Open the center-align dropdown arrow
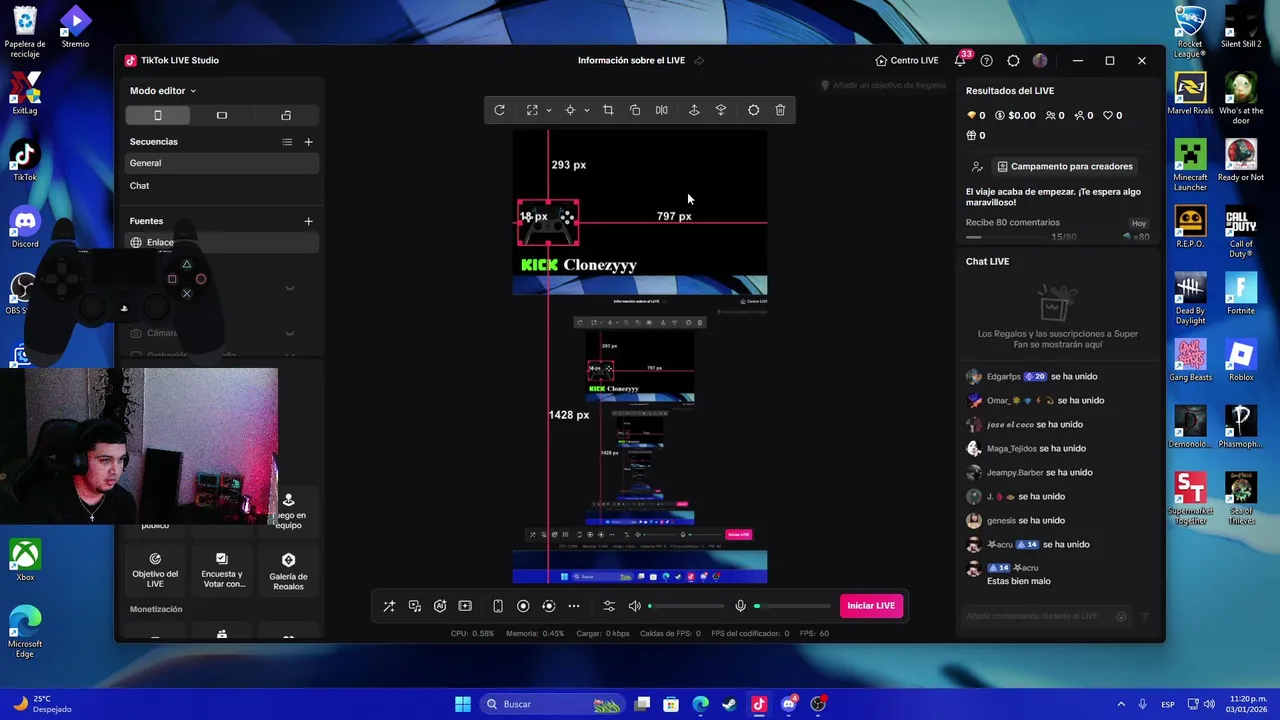This screenshot has height=720, width=1280. coord(586,110)
